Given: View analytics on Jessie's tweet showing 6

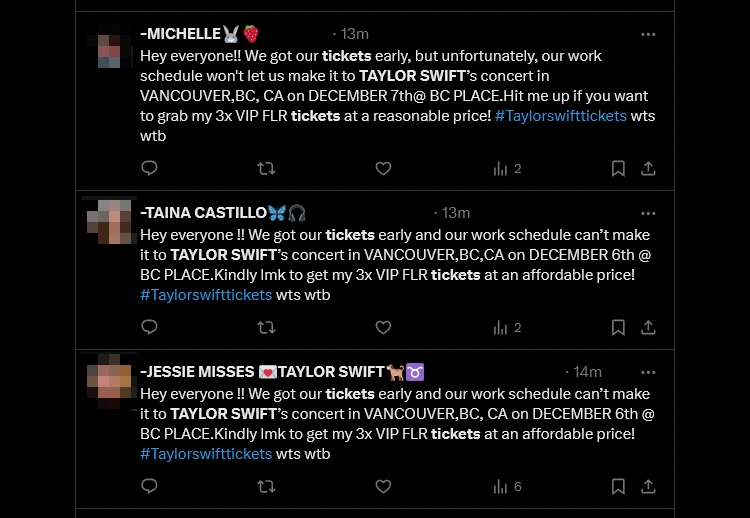Looking at the screenshot, I should click(507, 486).
